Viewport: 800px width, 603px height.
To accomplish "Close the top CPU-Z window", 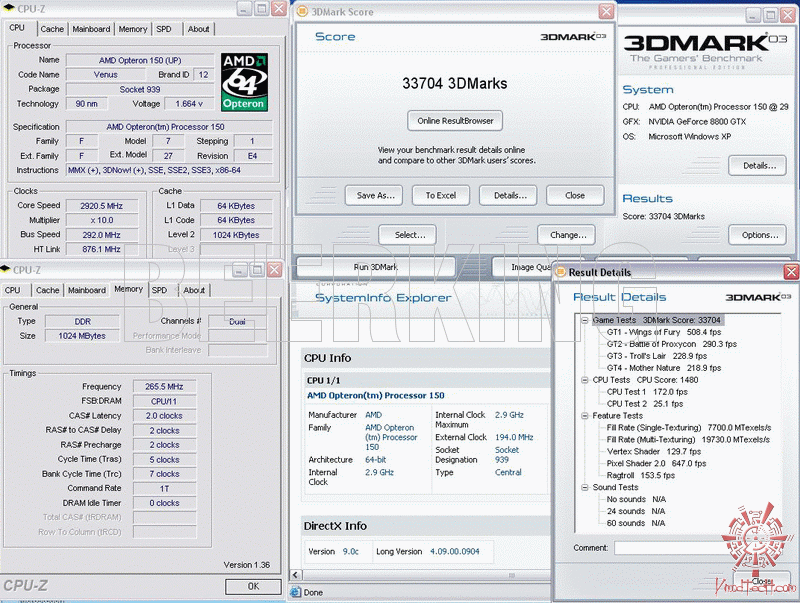I will click(x=279, y=9).
